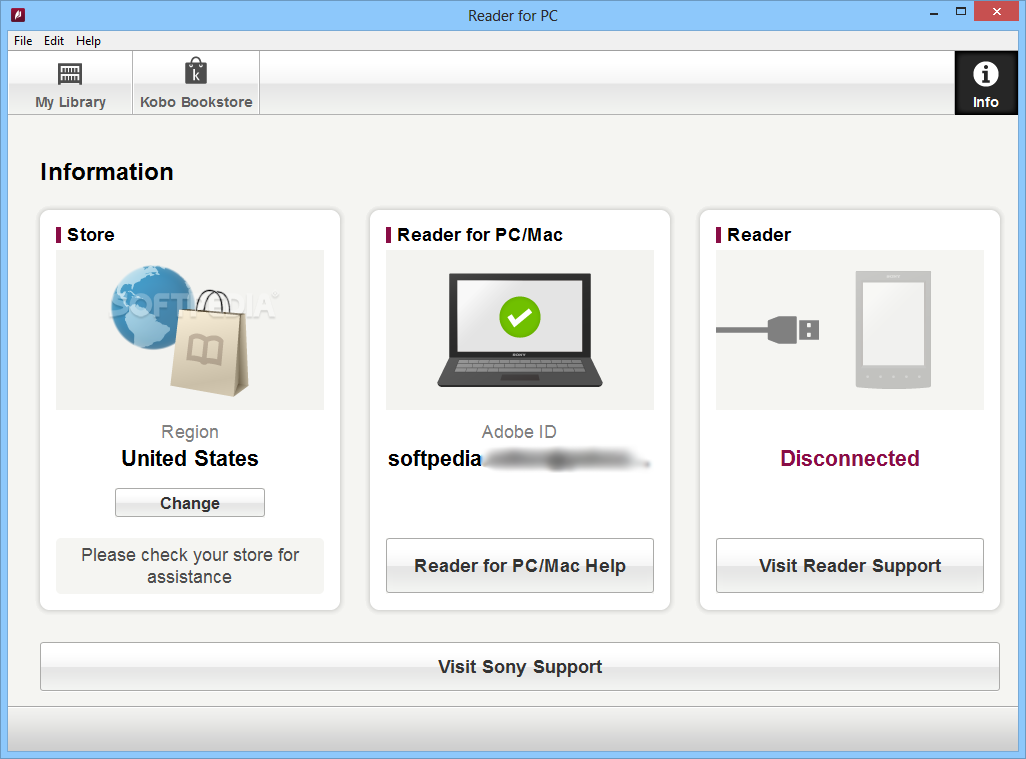Click the laptop with green checkmark image

tap(520, 330)
